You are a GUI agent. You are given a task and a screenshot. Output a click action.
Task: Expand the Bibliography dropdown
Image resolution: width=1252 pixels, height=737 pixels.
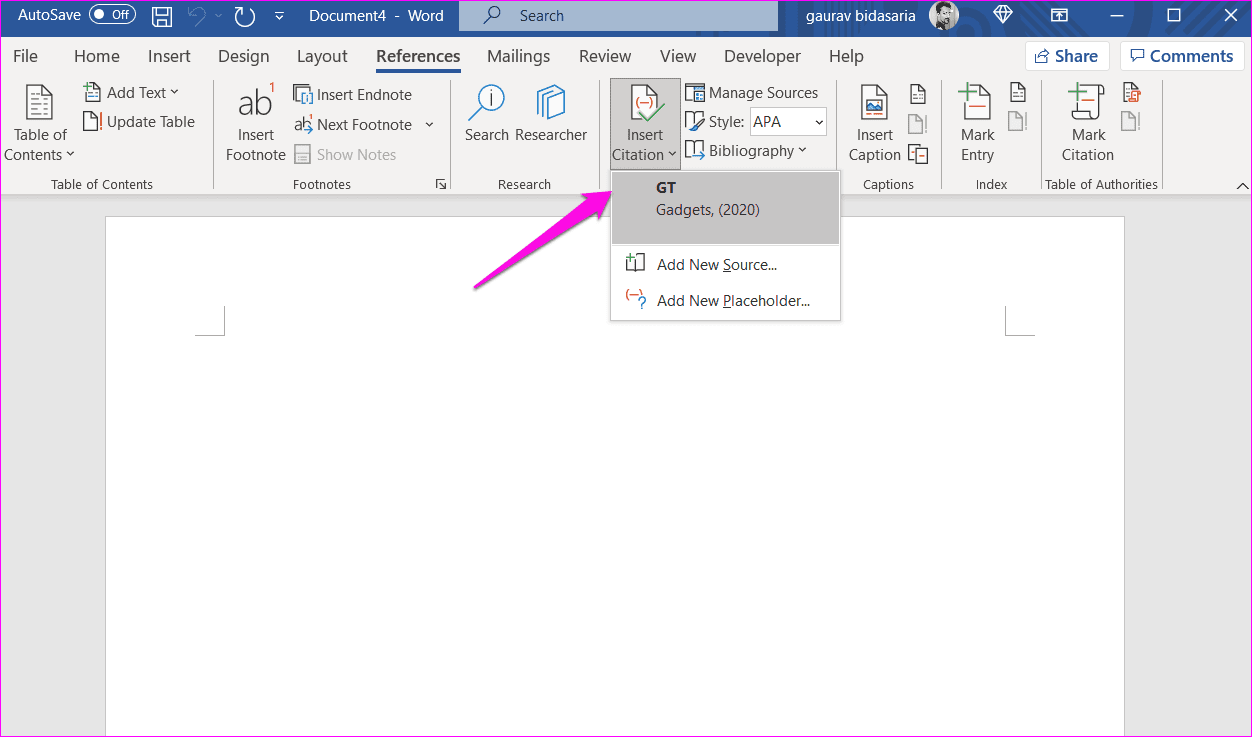[x=746, y=150]
